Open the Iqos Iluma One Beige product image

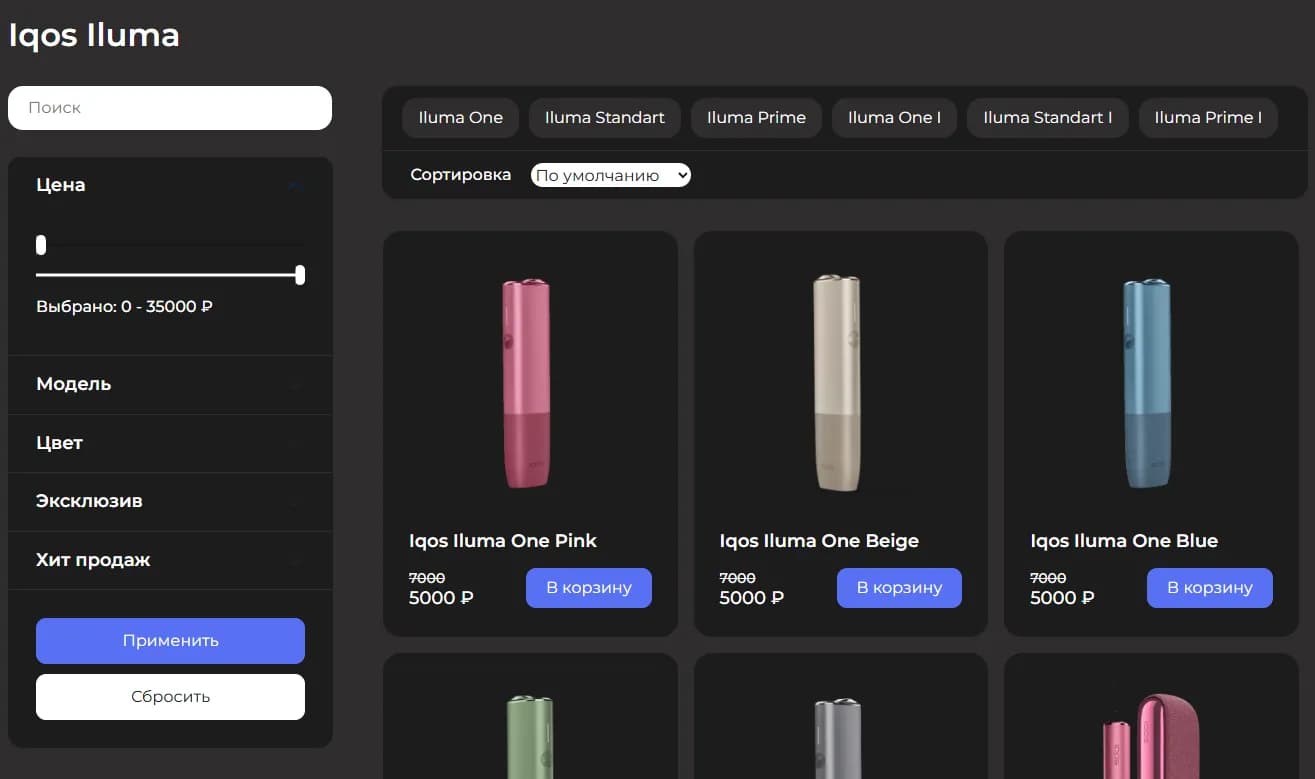click(838, 383)
